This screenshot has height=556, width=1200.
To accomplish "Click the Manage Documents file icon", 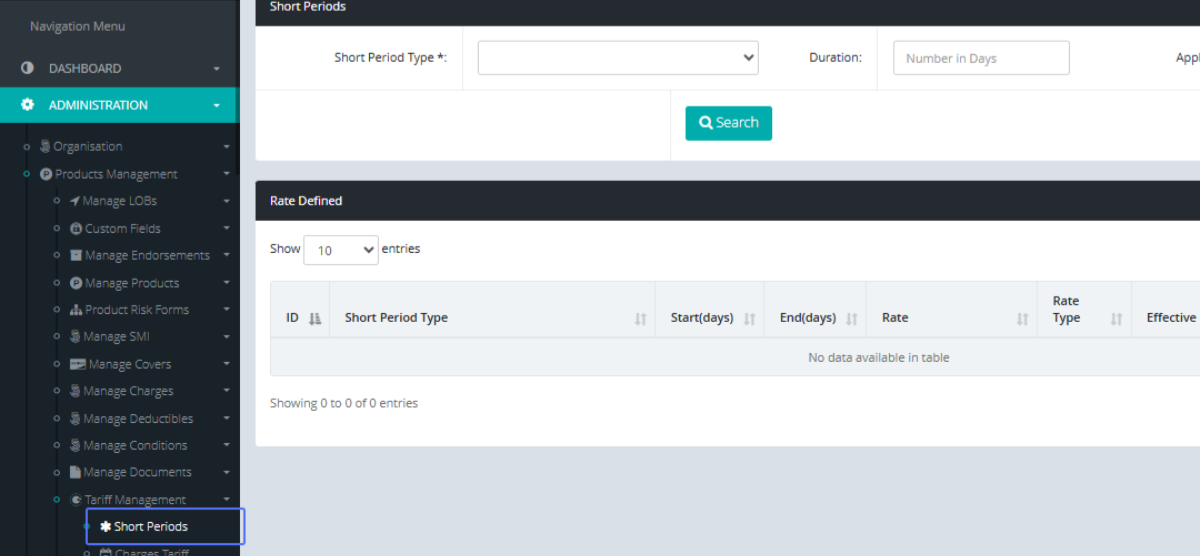I will [75, 472].
